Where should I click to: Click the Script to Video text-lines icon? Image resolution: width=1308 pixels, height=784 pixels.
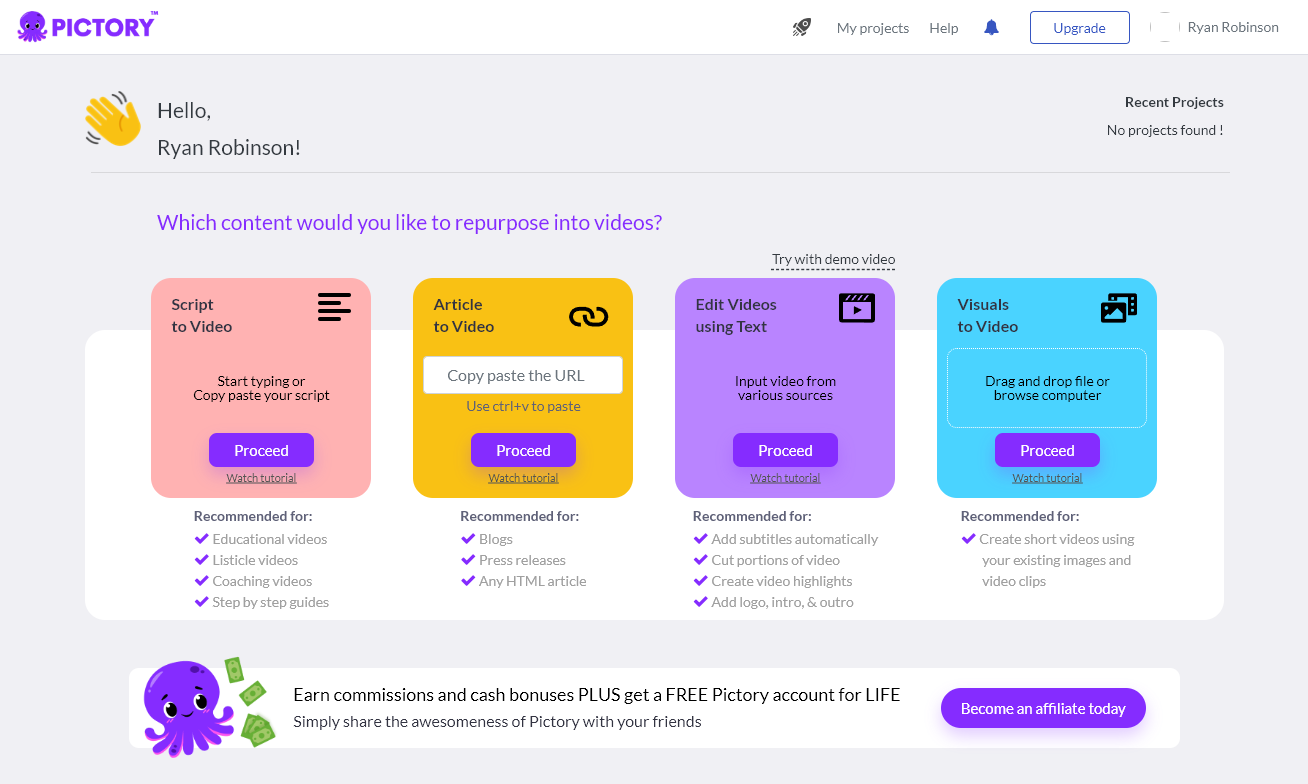[x=334, y=307]
